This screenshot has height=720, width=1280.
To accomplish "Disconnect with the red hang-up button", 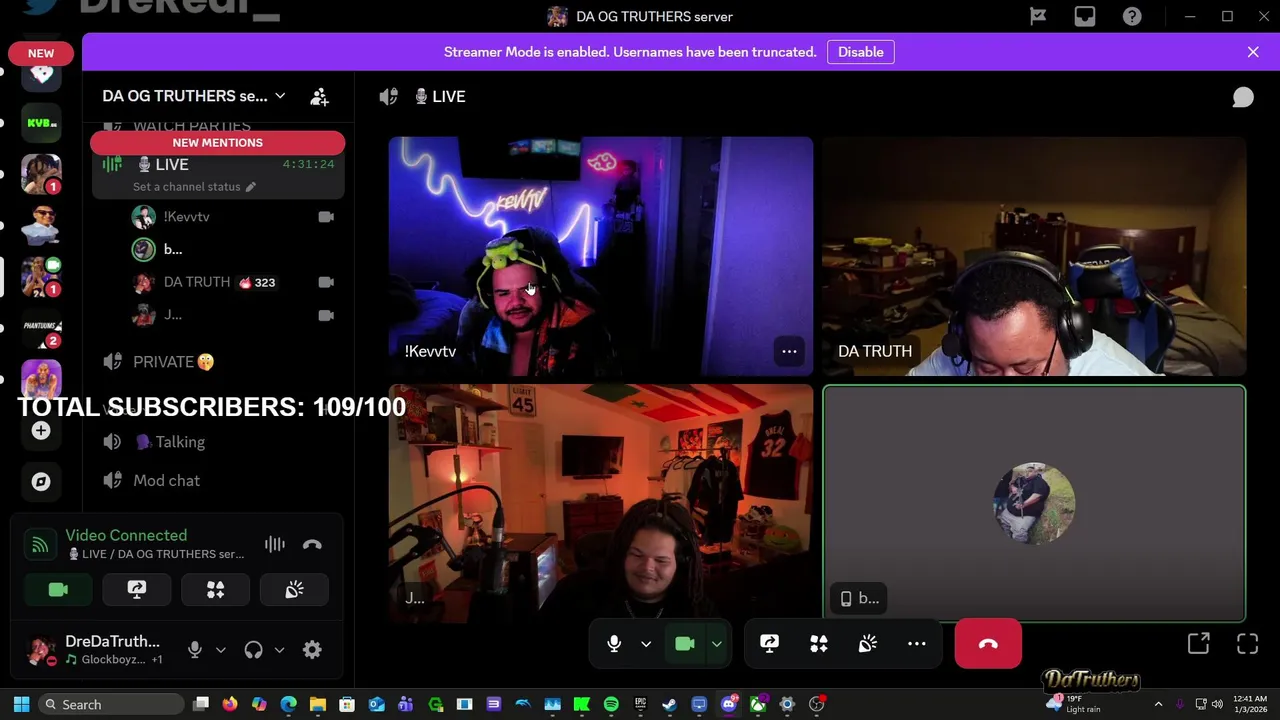I will (988, 644).
